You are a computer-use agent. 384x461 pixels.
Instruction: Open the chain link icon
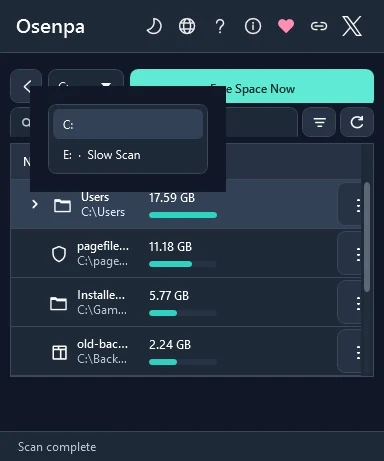(319, 26)
